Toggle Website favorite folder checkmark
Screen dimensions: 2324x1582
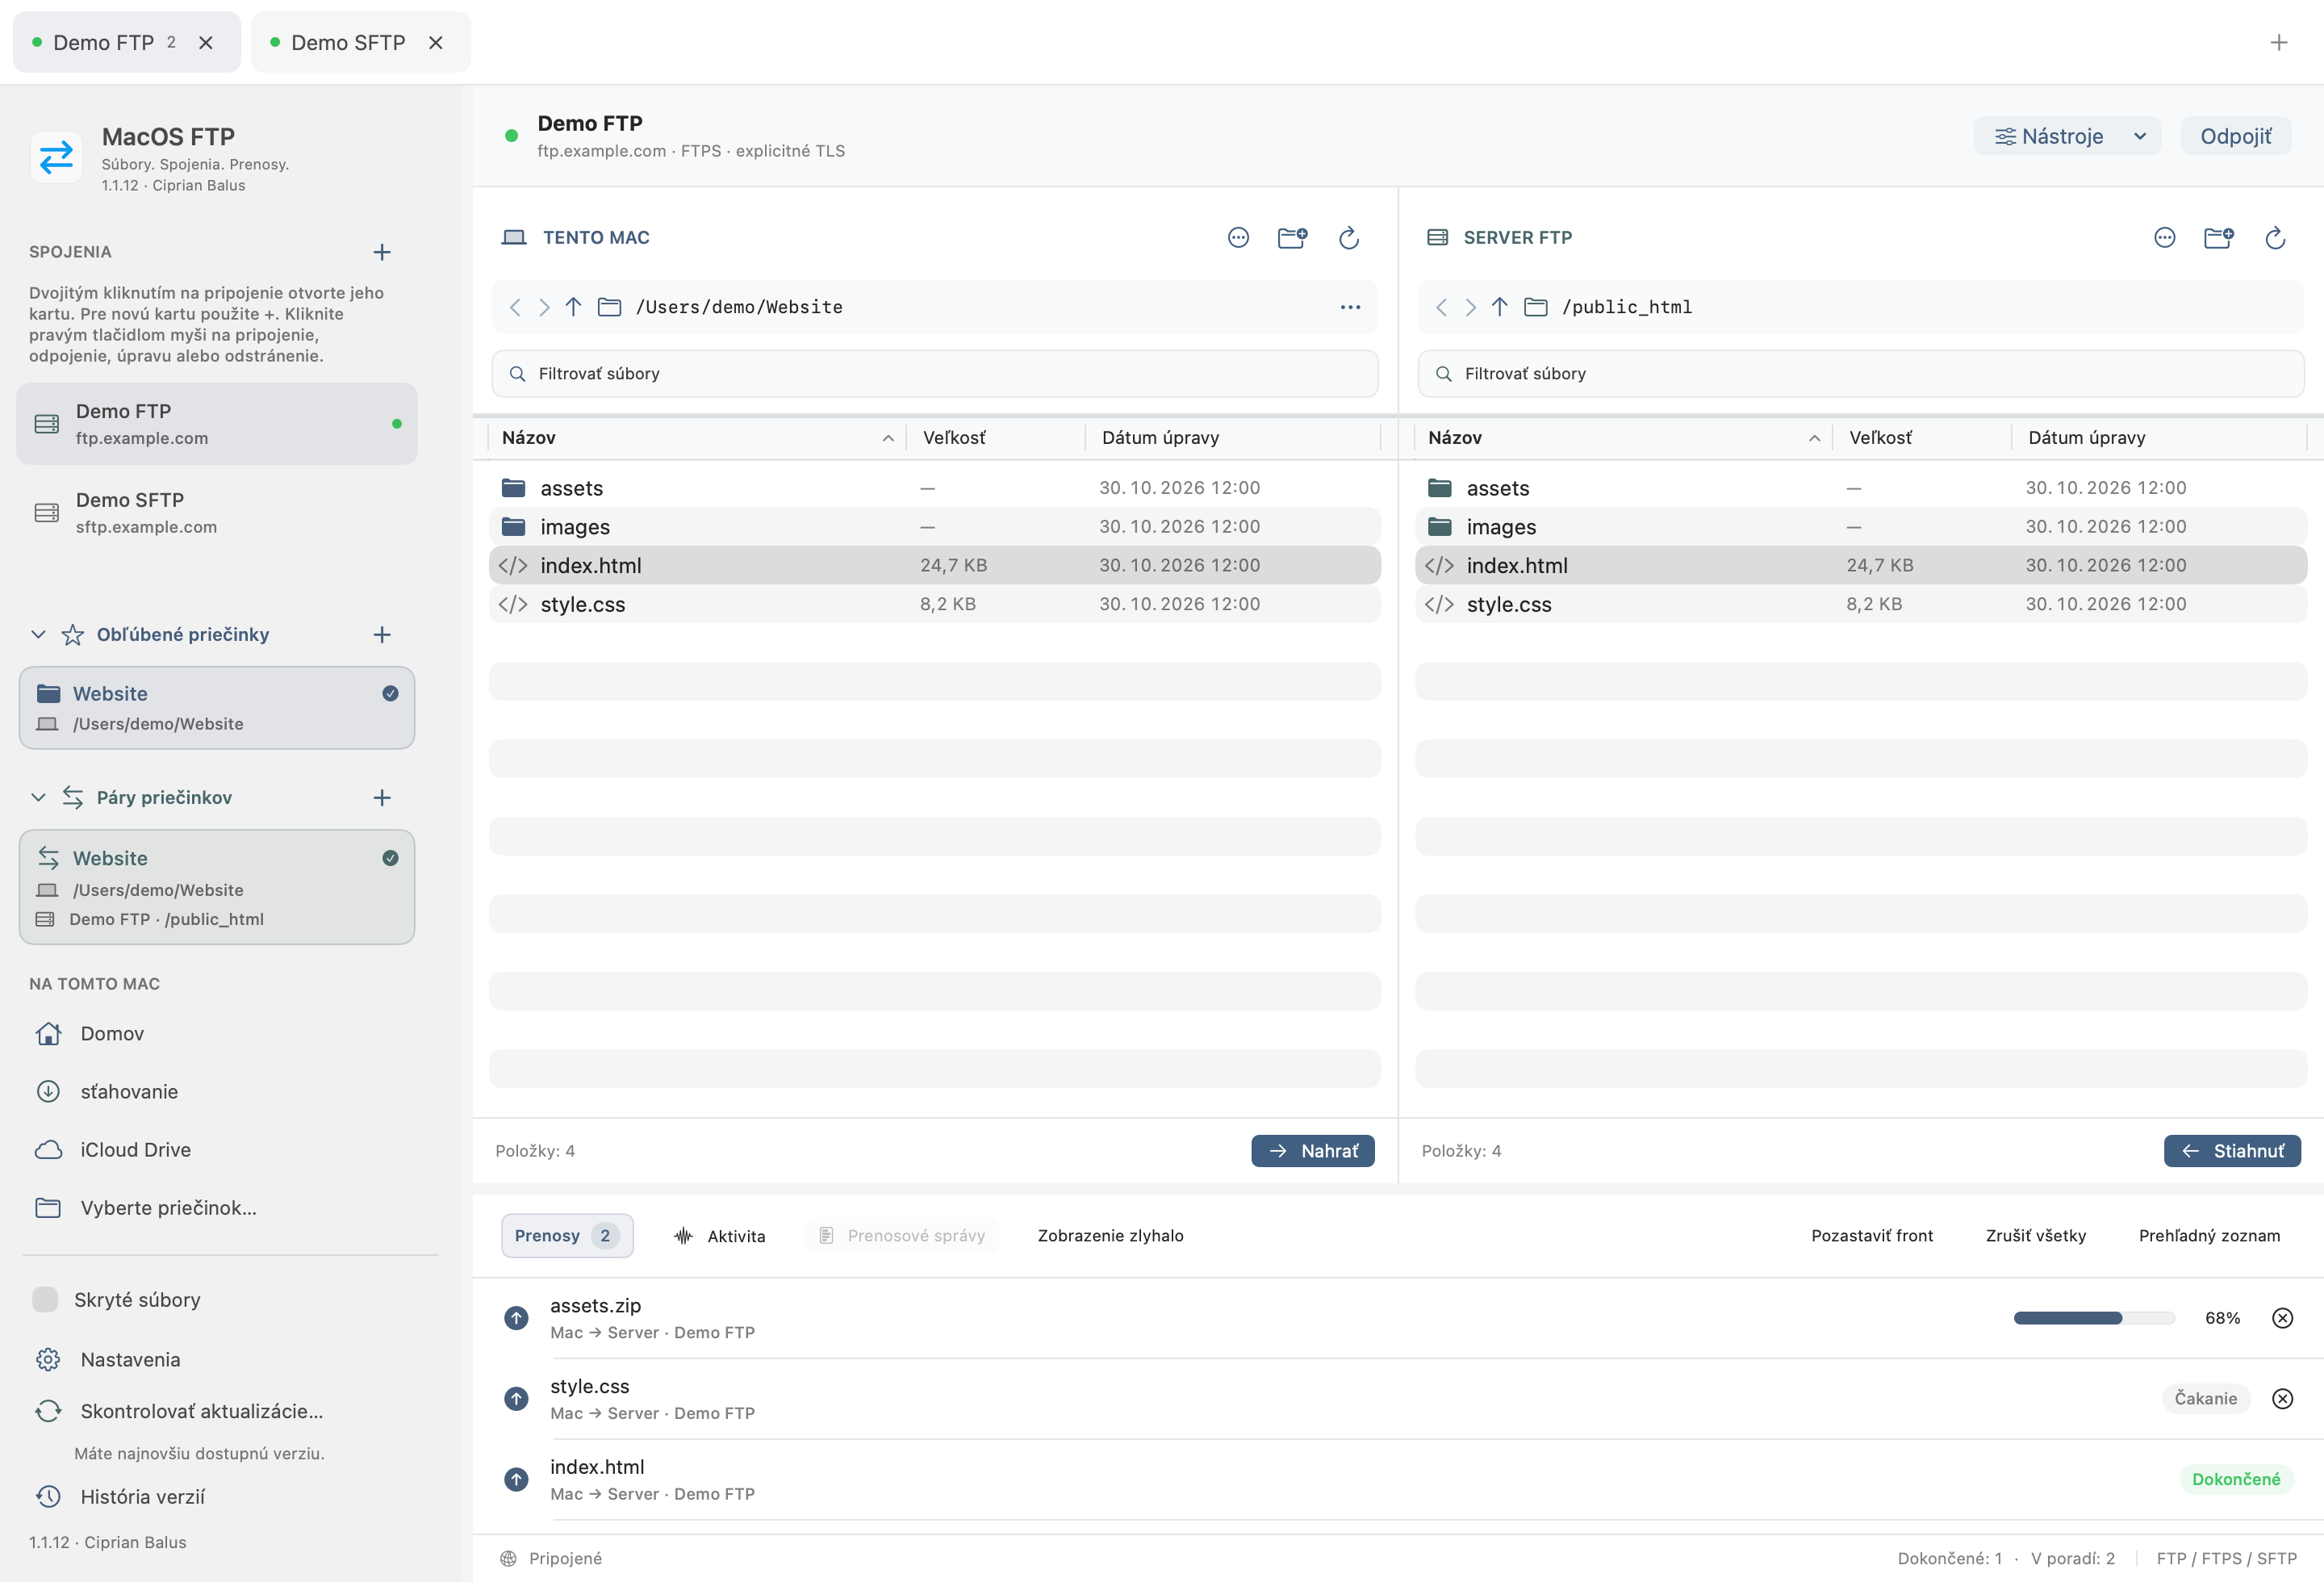coord(390,693)
